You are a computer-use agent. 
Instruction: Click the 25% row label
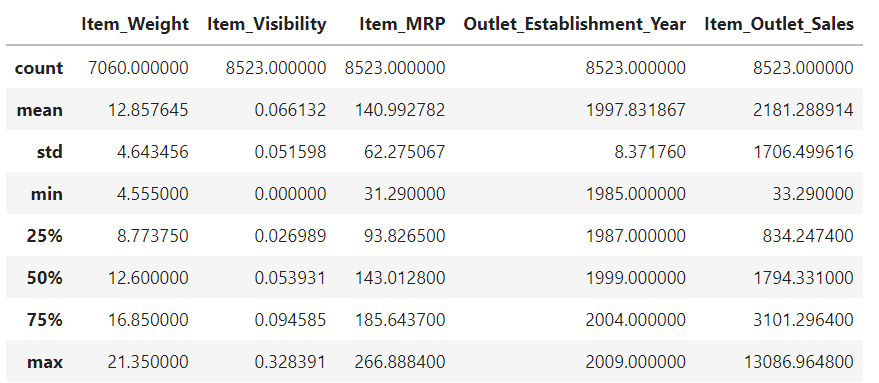coord(44,236)
